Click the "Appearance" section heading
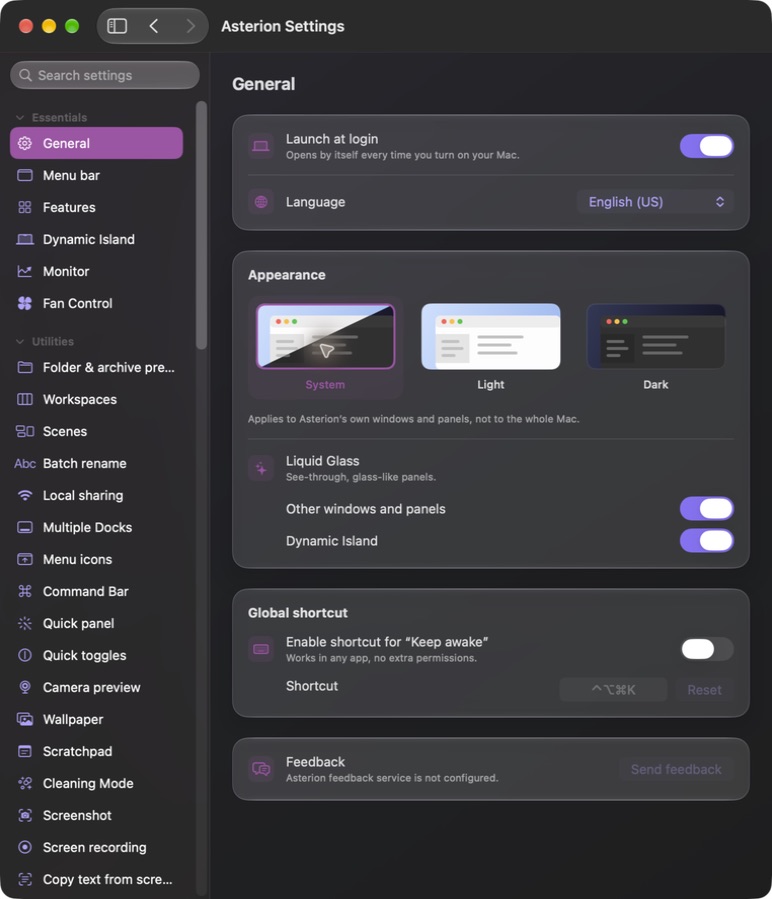Viewport: 772px width, 899px height. tap(287, 275)
